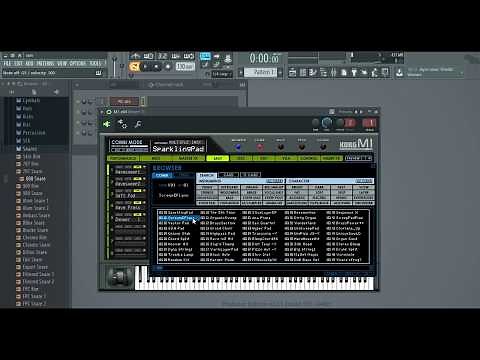Select the Filtered Snare 2 sample
Screen dimensions: 480x360
point(35,282)
